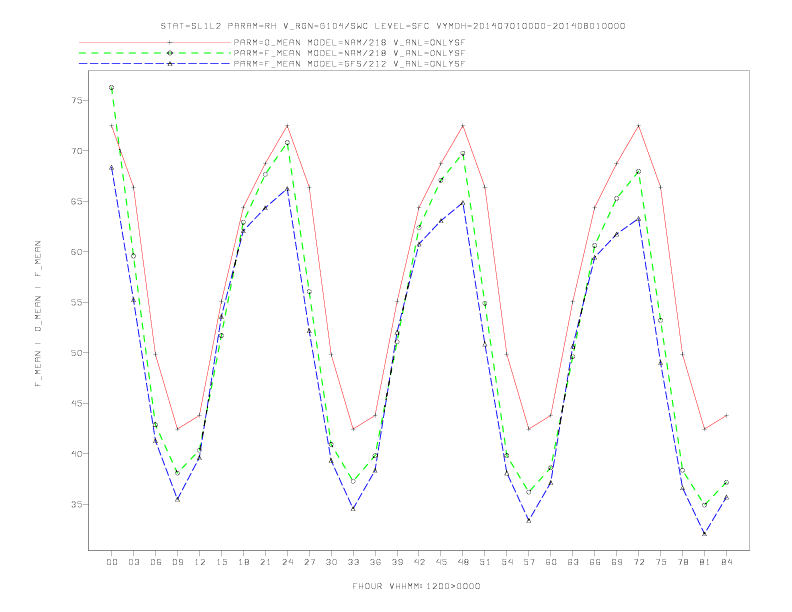Click the x-axis tick label 72
The image size is (792, 612).
[639, 562]
